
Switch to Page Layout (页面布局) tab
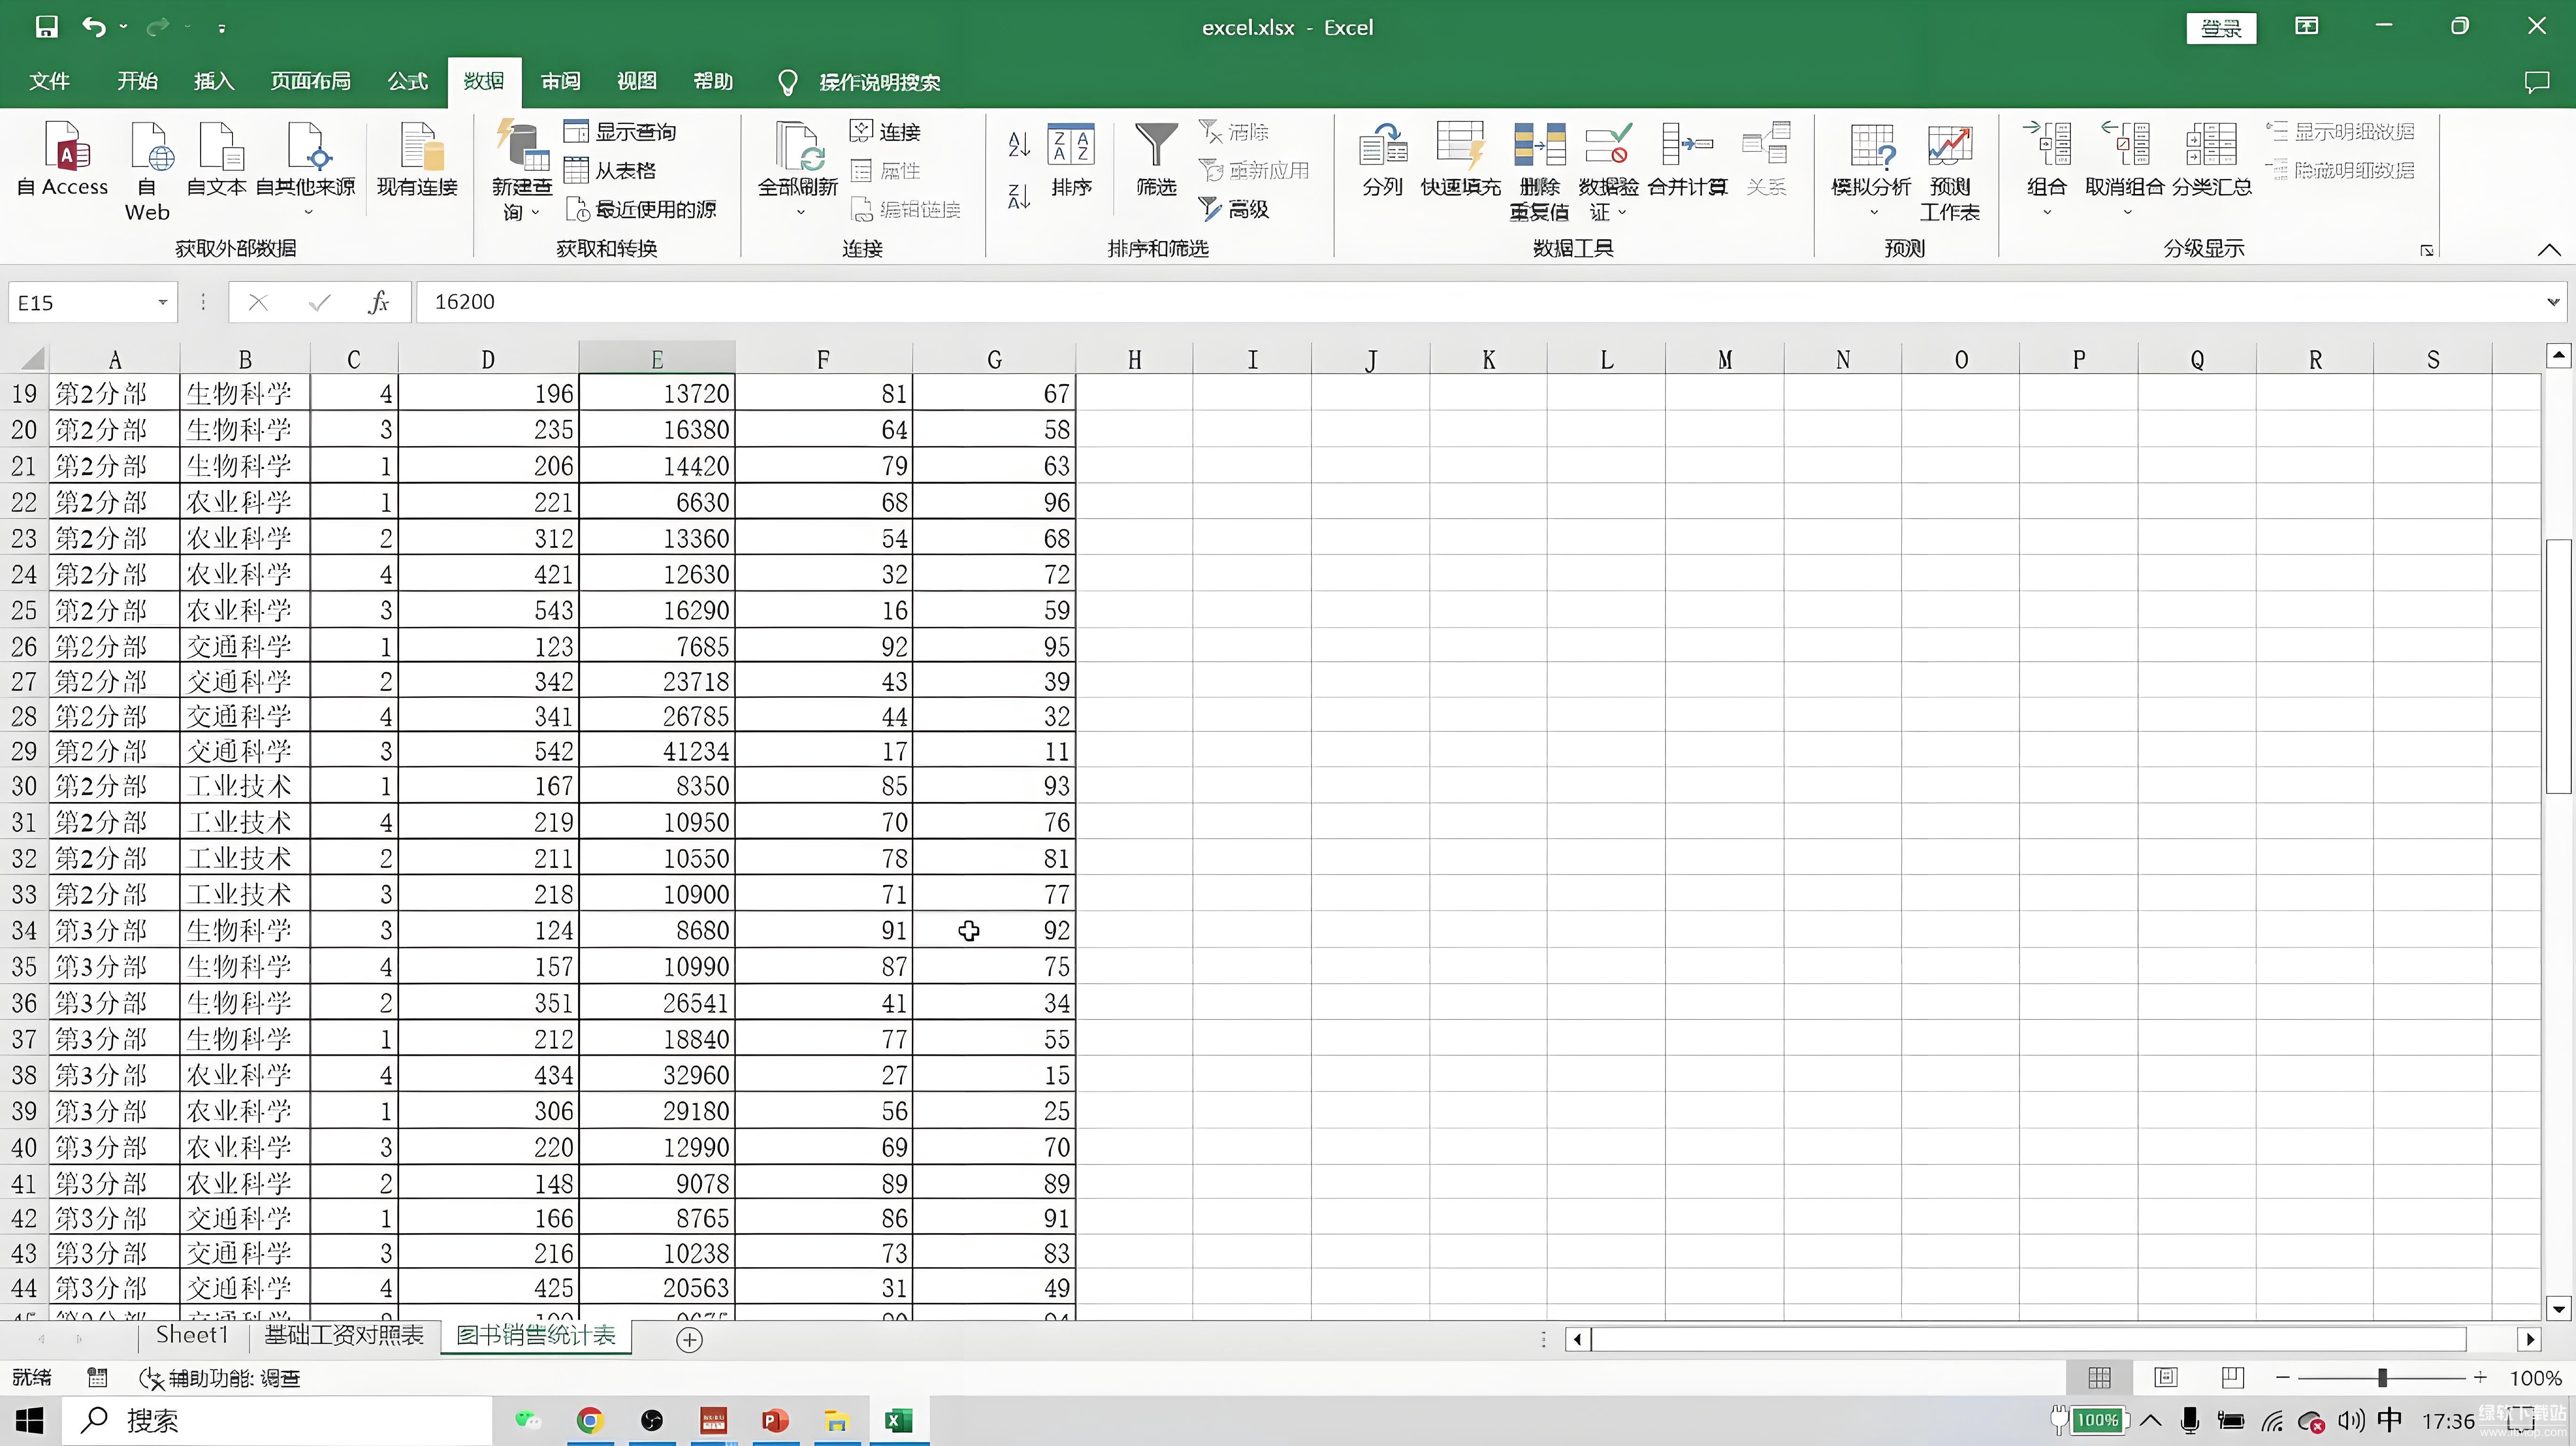[310, 81]
